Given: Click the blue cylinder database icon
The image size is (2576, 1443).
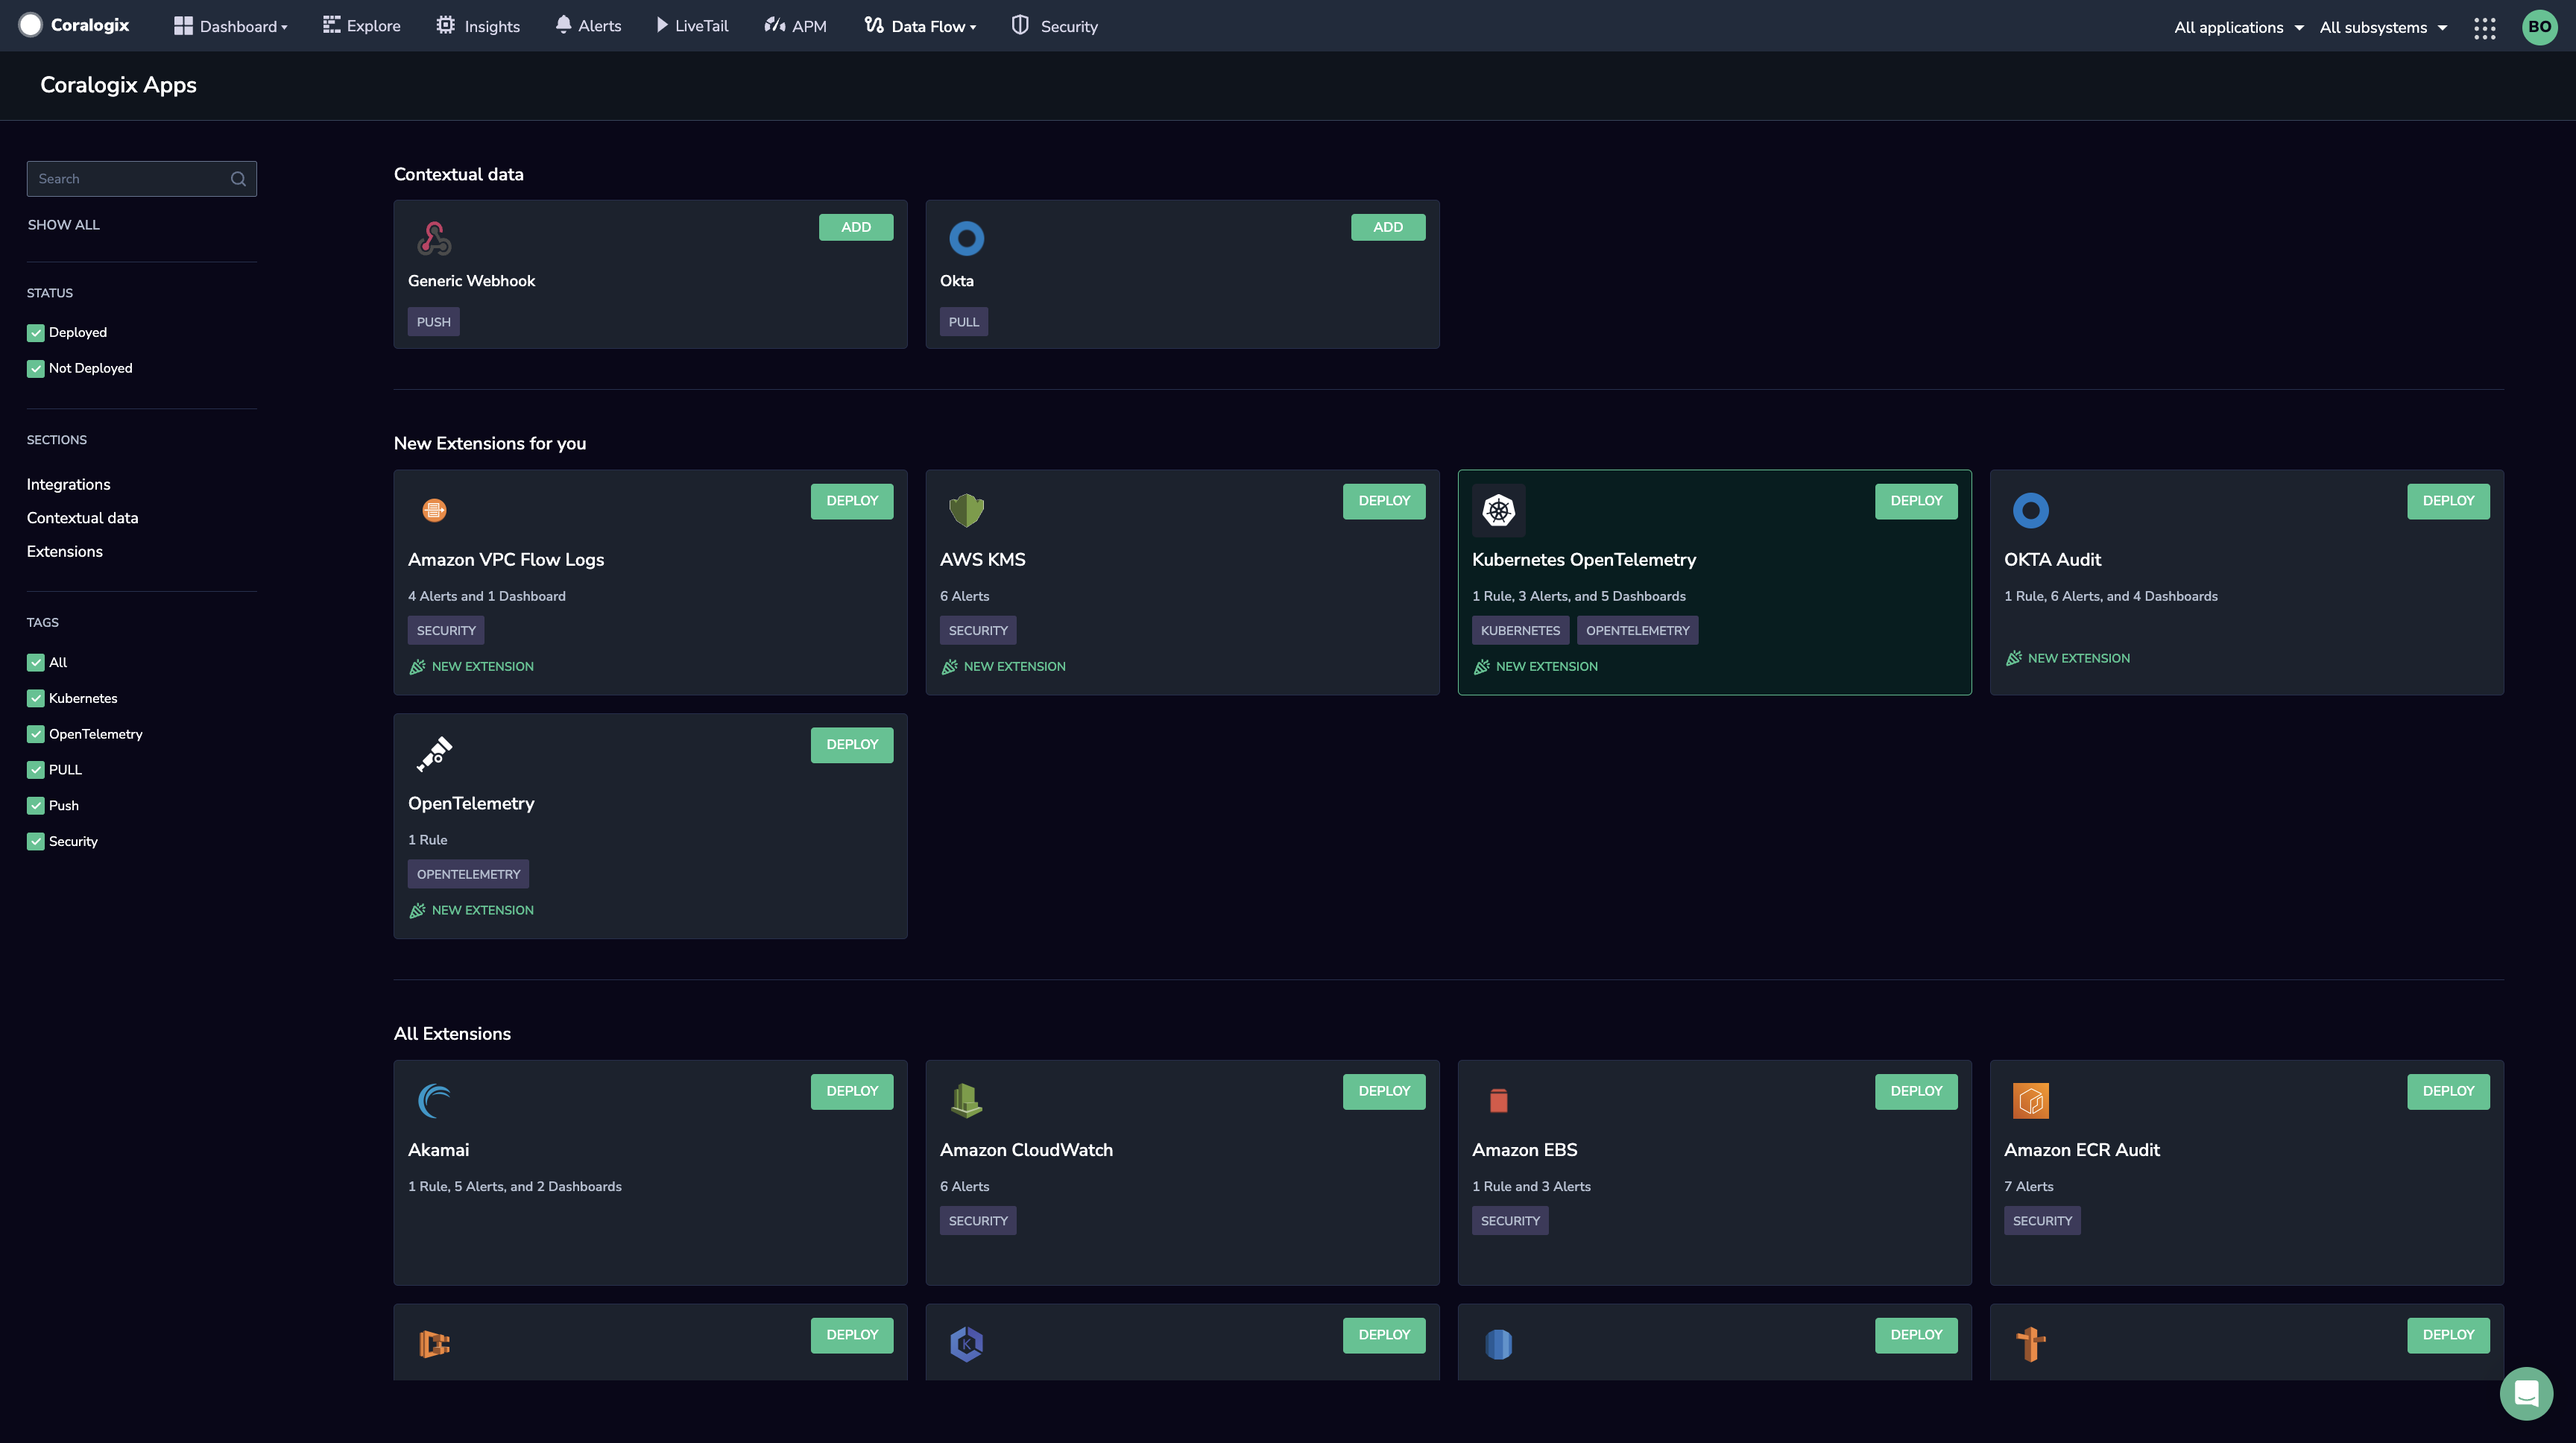Looking at the screenshot, I should [1498, 1344].
